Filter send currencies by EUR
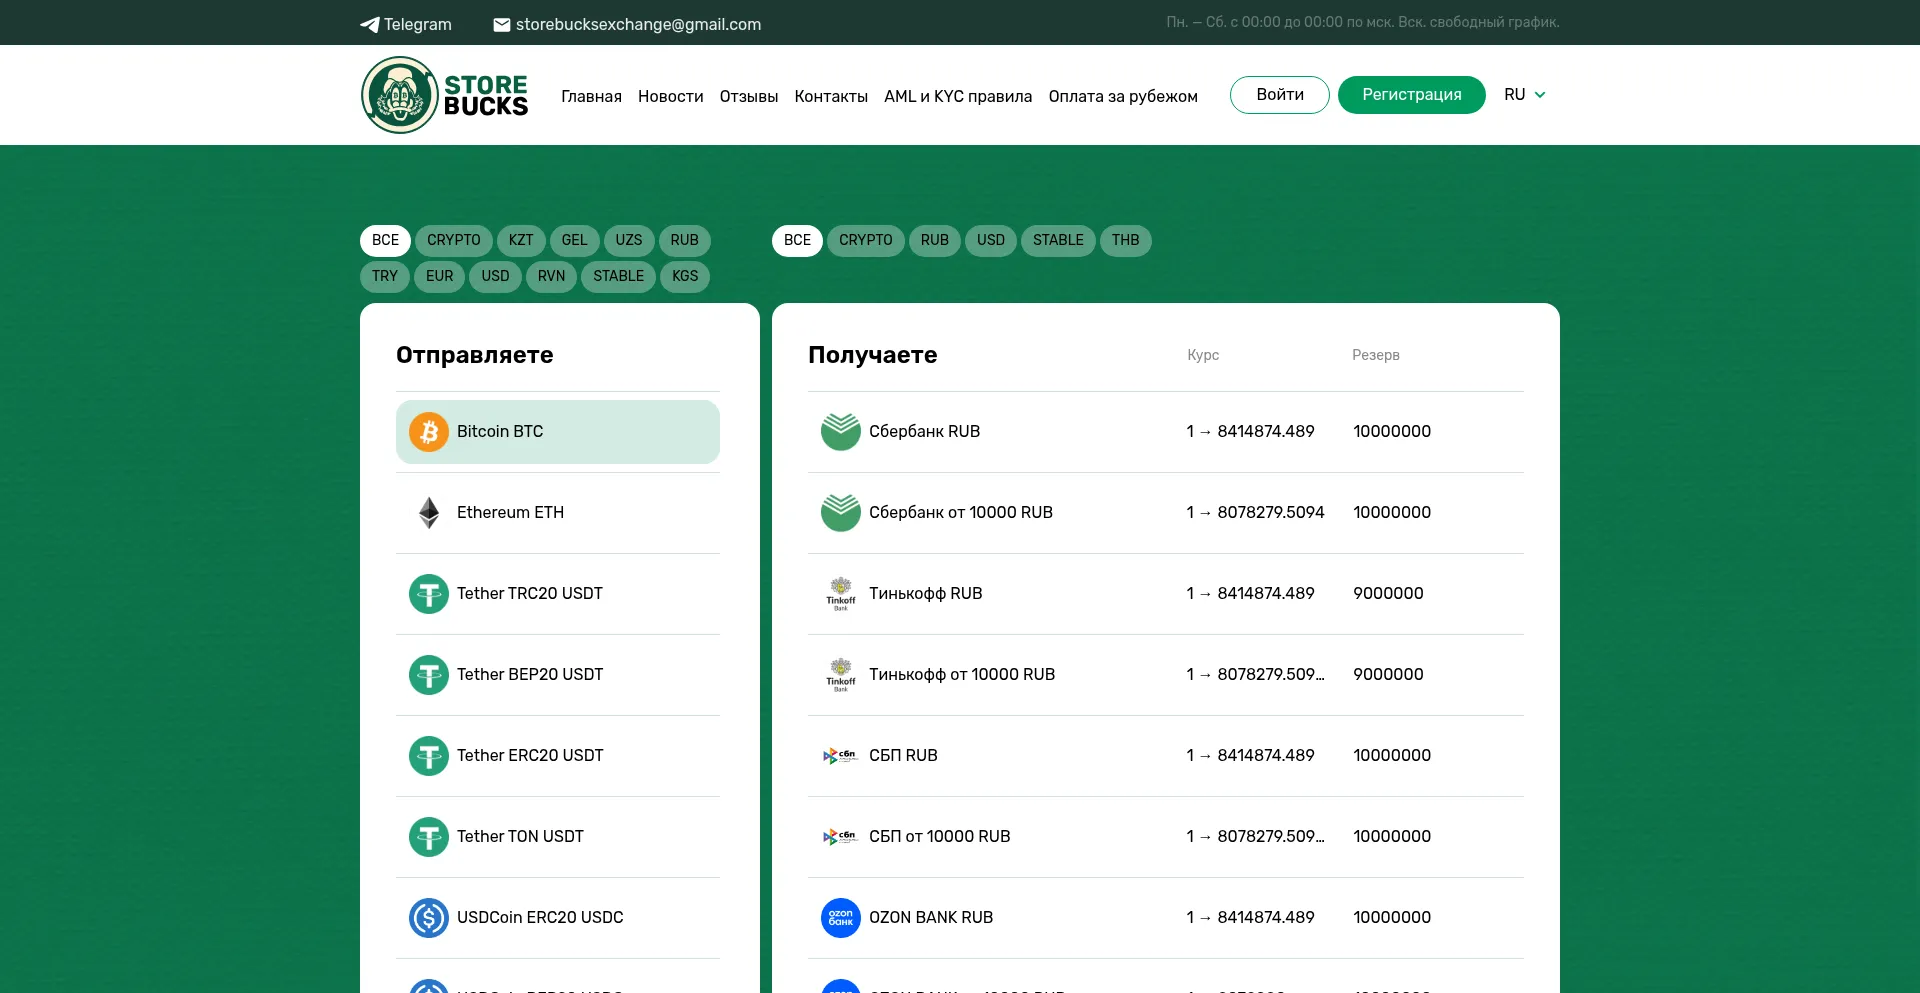Screen dimensions: 1920x993 pos(440,276)
